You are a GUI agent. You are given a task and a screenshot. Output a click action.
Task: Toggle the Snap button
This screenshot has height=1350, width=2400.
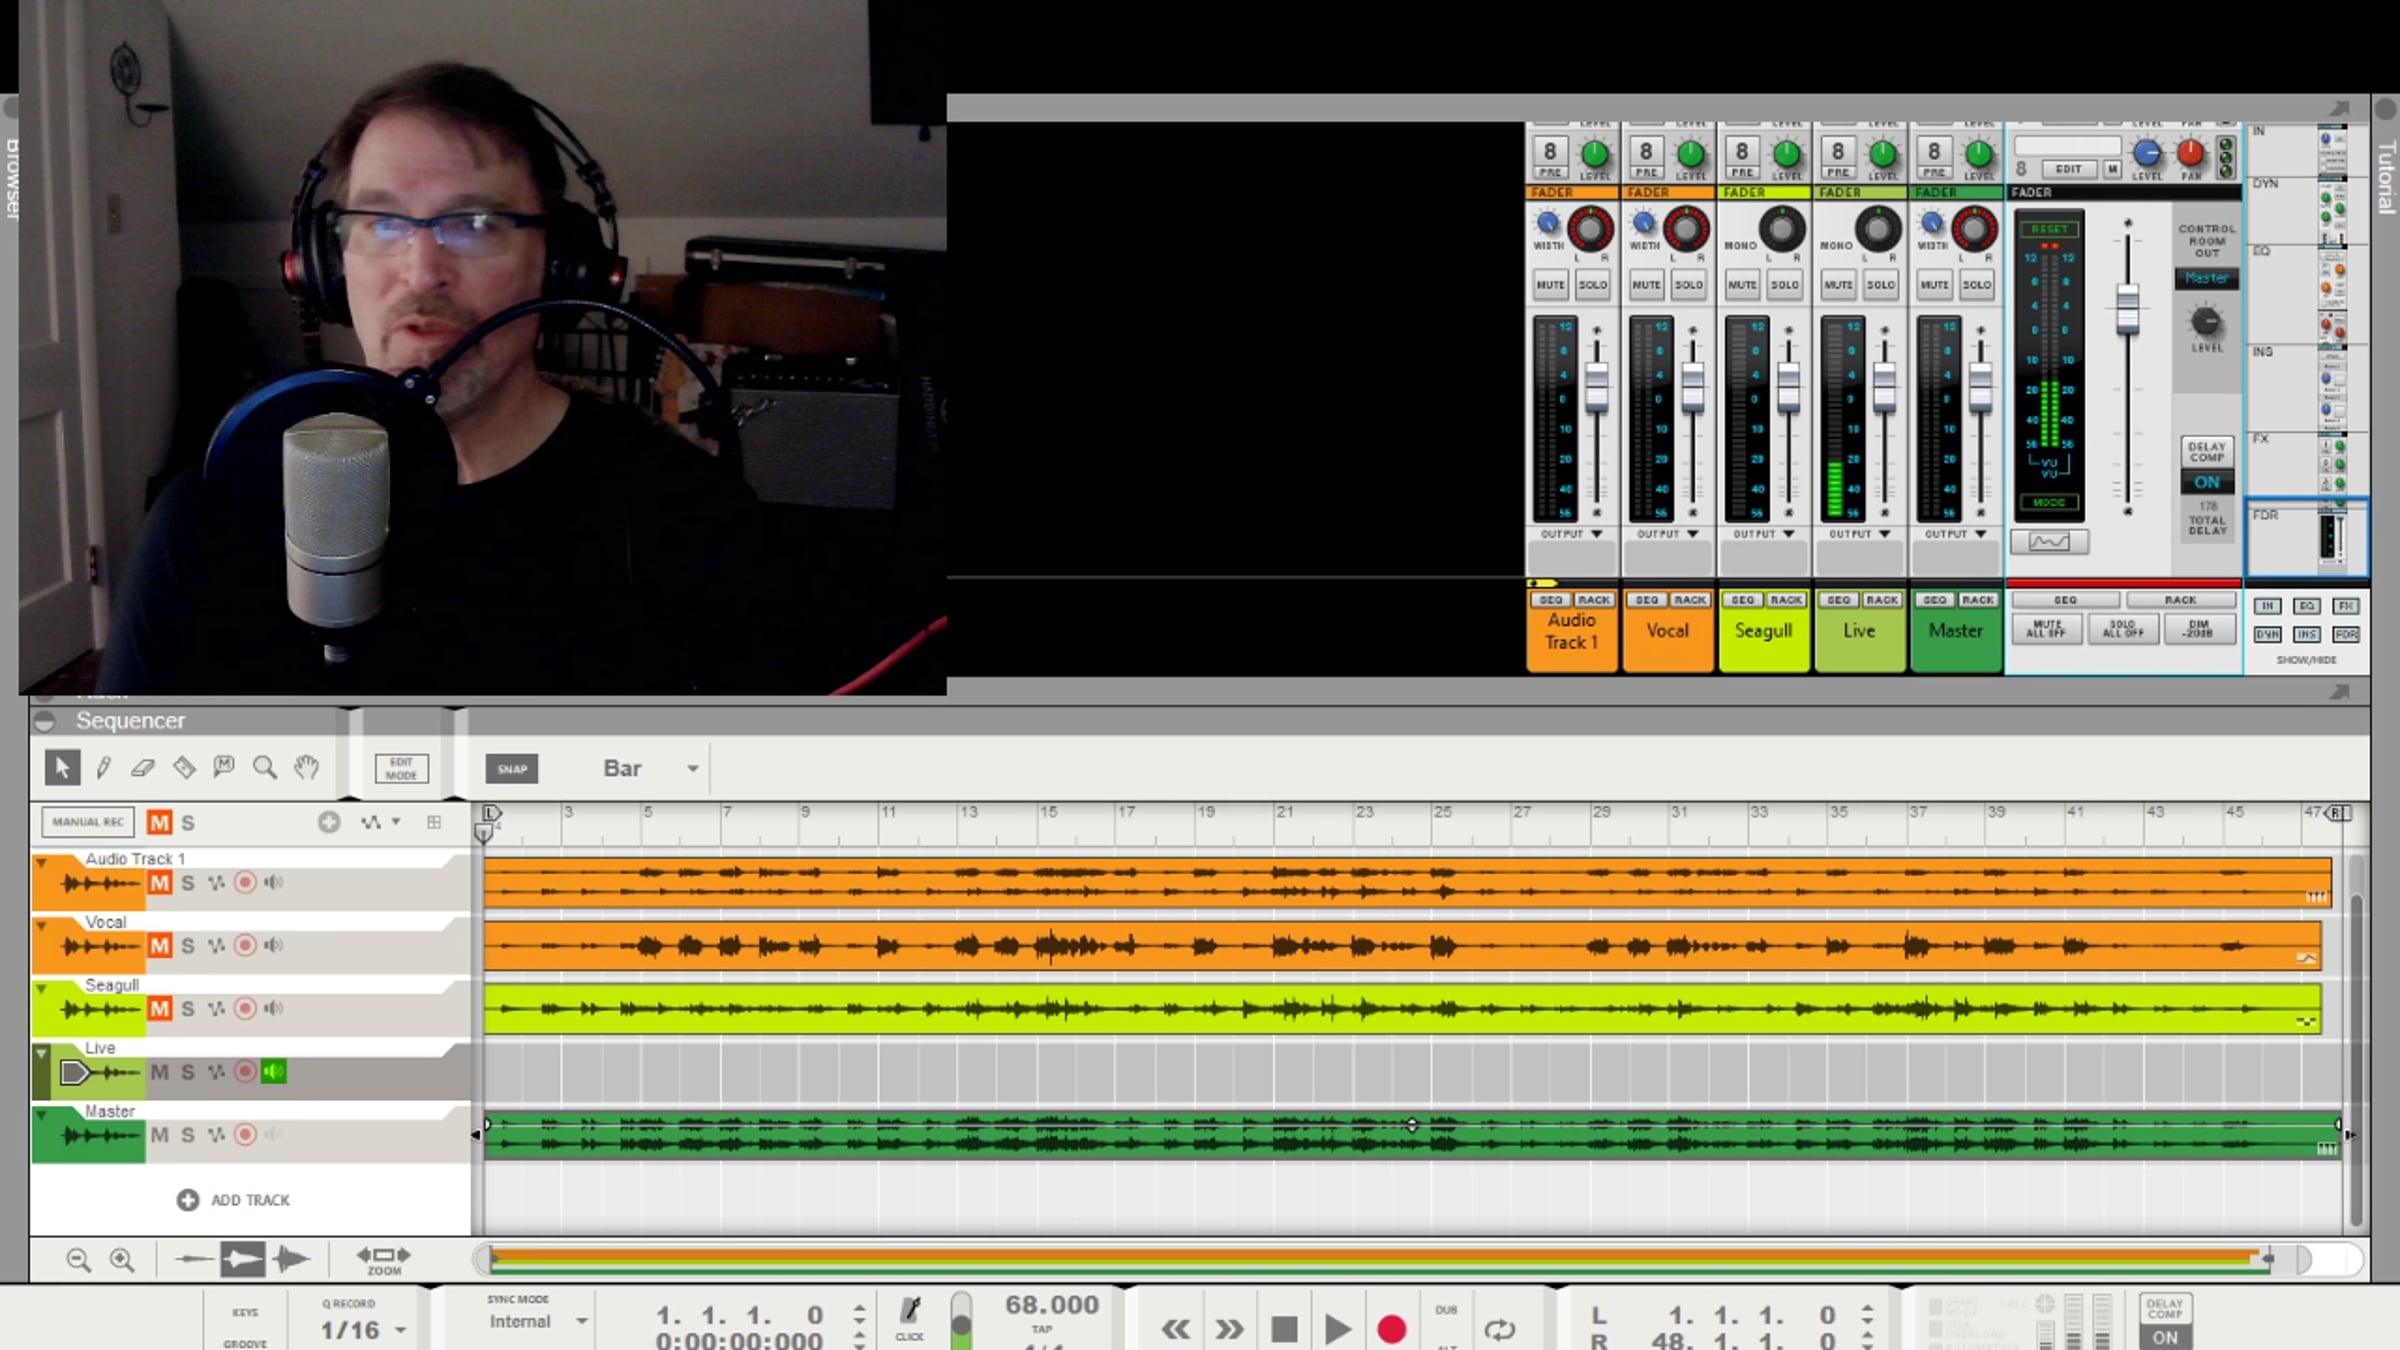tap(512, 769)
